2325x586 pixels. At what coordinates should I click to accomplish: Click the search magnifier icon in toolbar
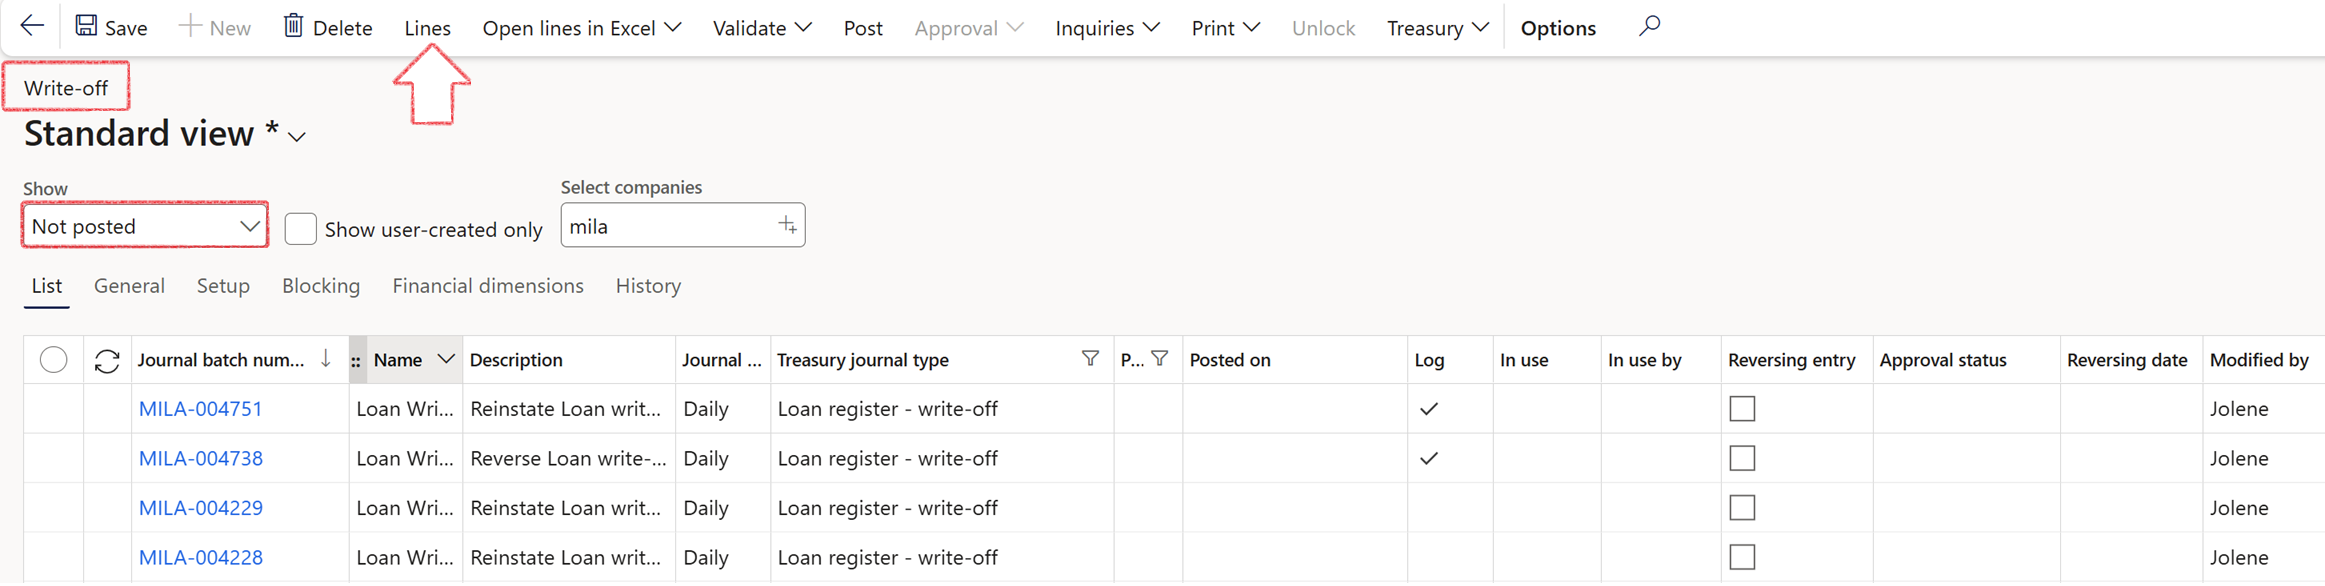(1649, 27)
